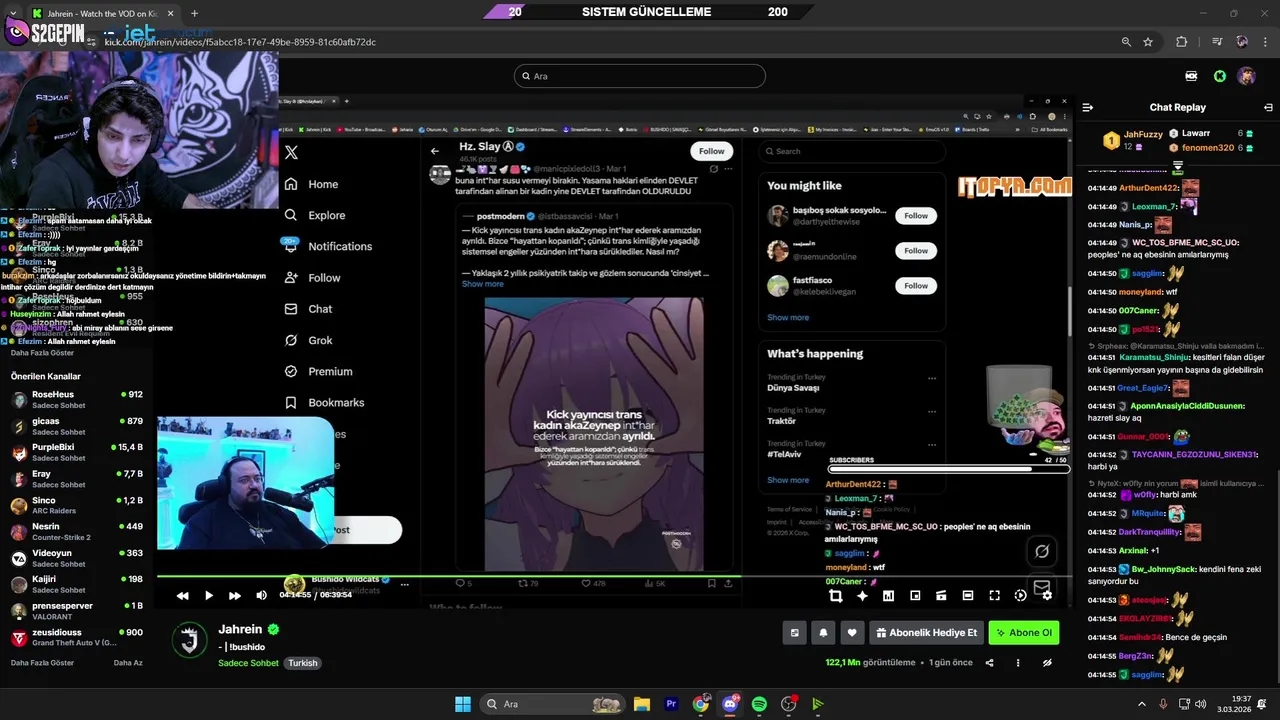Click Daha Fazla Göster under recommended channels

click(42, 663)
